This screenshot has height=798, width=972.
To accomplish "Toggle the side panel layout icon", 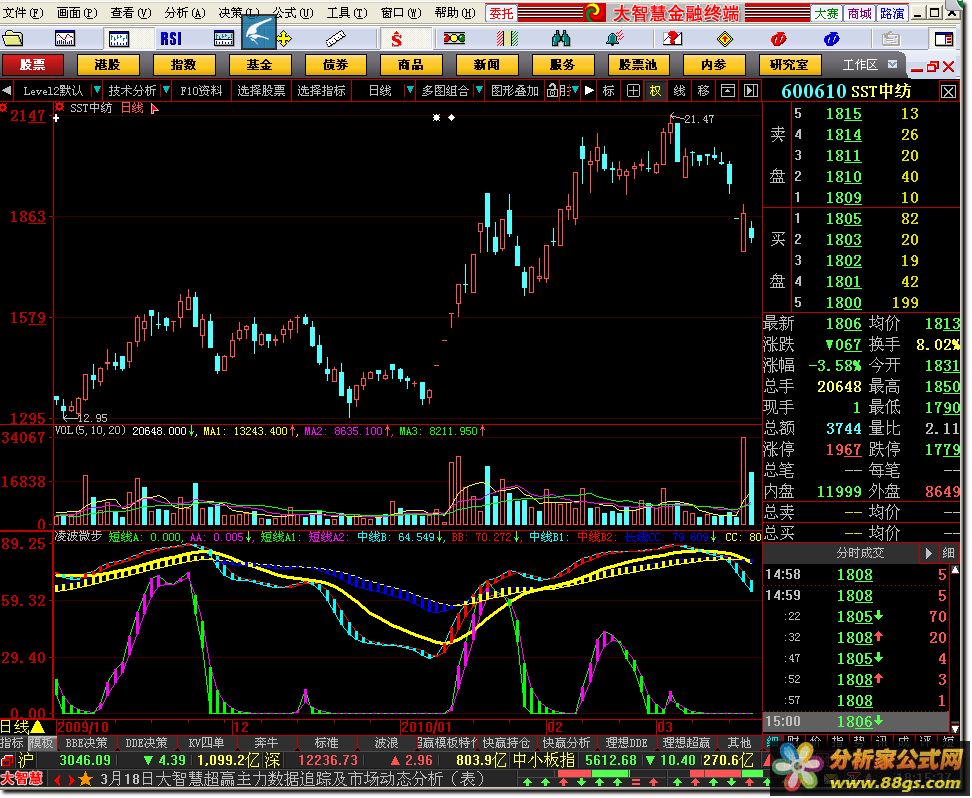I will click(944, 38).
